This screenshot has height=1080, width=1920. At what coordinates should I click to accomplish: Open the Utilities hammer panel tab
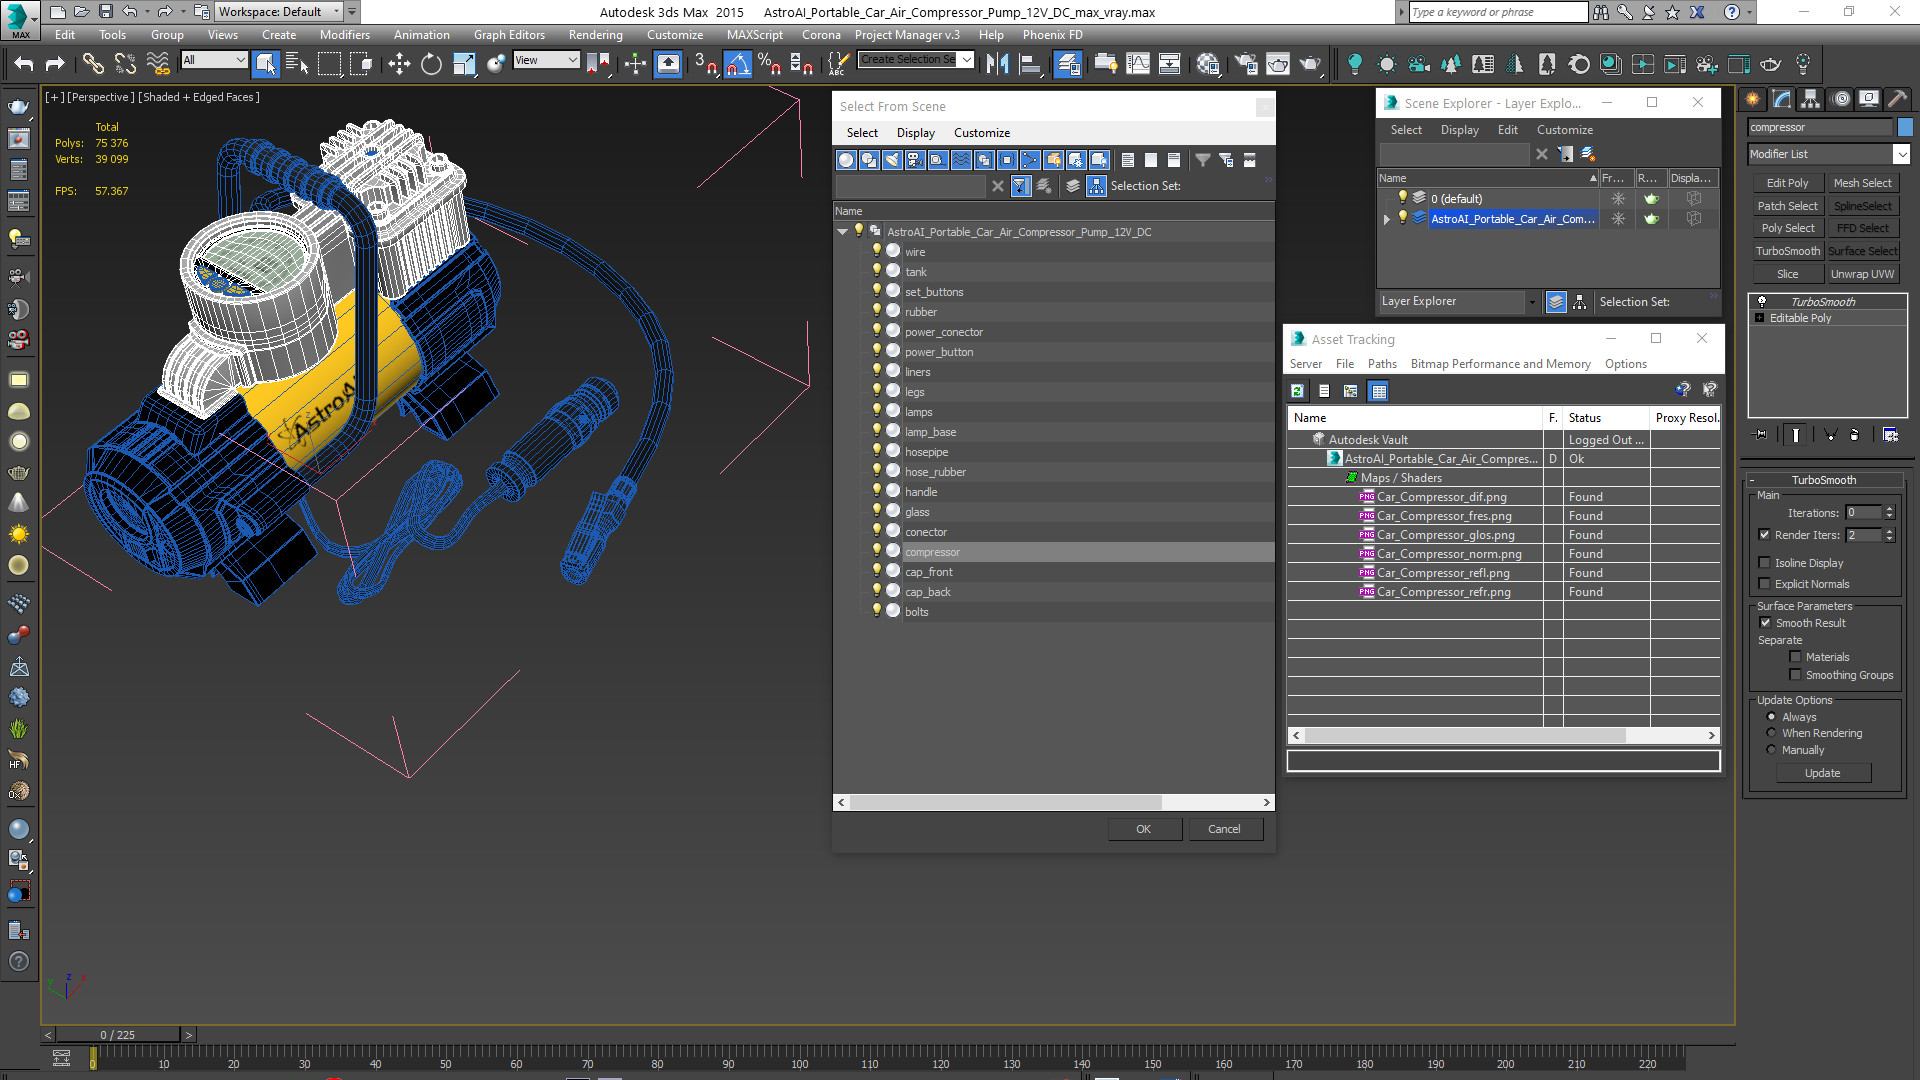tap(1897, 99)
